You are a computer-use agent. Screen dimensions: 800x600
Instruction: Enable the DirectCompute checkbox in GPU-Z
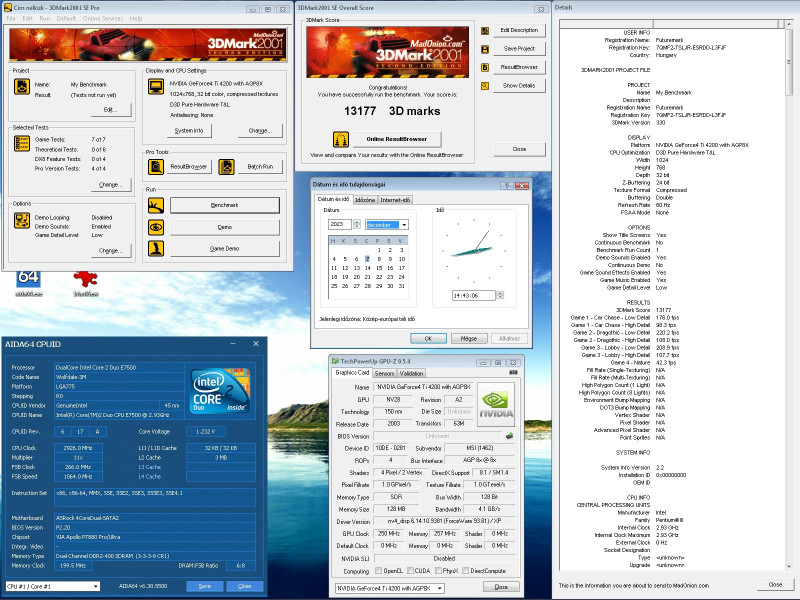coord(465,571)
